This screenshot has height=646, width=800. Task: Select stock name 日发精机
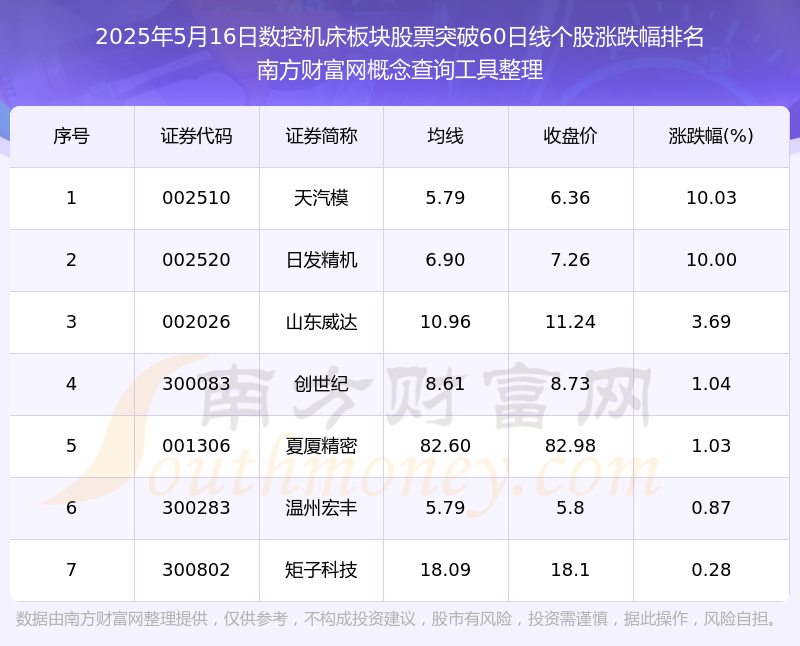point(321,260)
